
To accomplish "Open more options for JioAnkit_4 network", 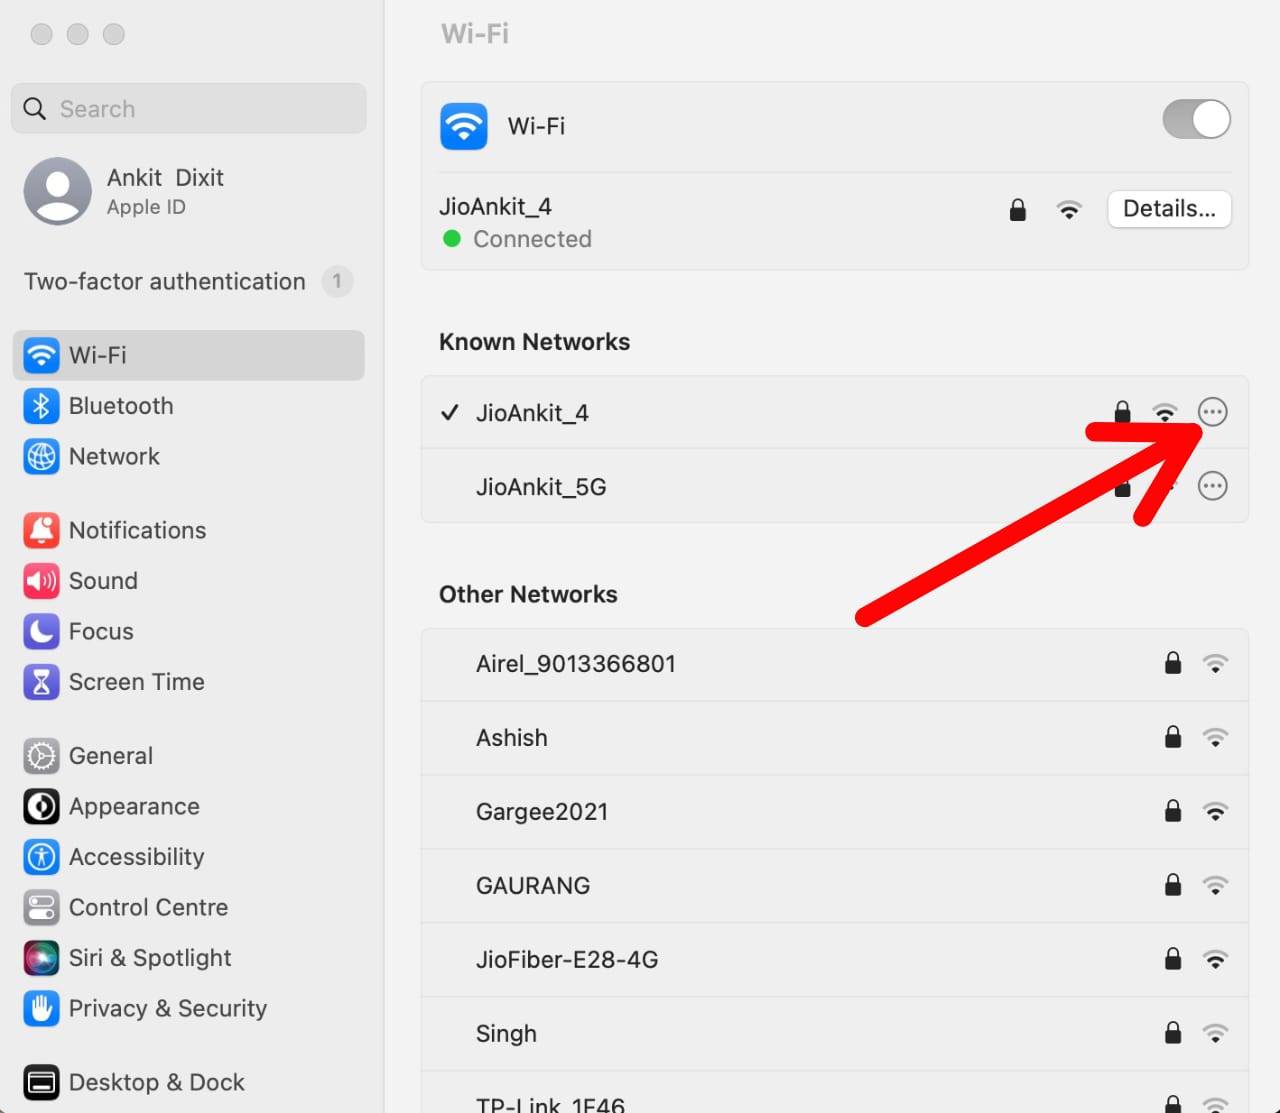I will click(x=1212, y=412).
